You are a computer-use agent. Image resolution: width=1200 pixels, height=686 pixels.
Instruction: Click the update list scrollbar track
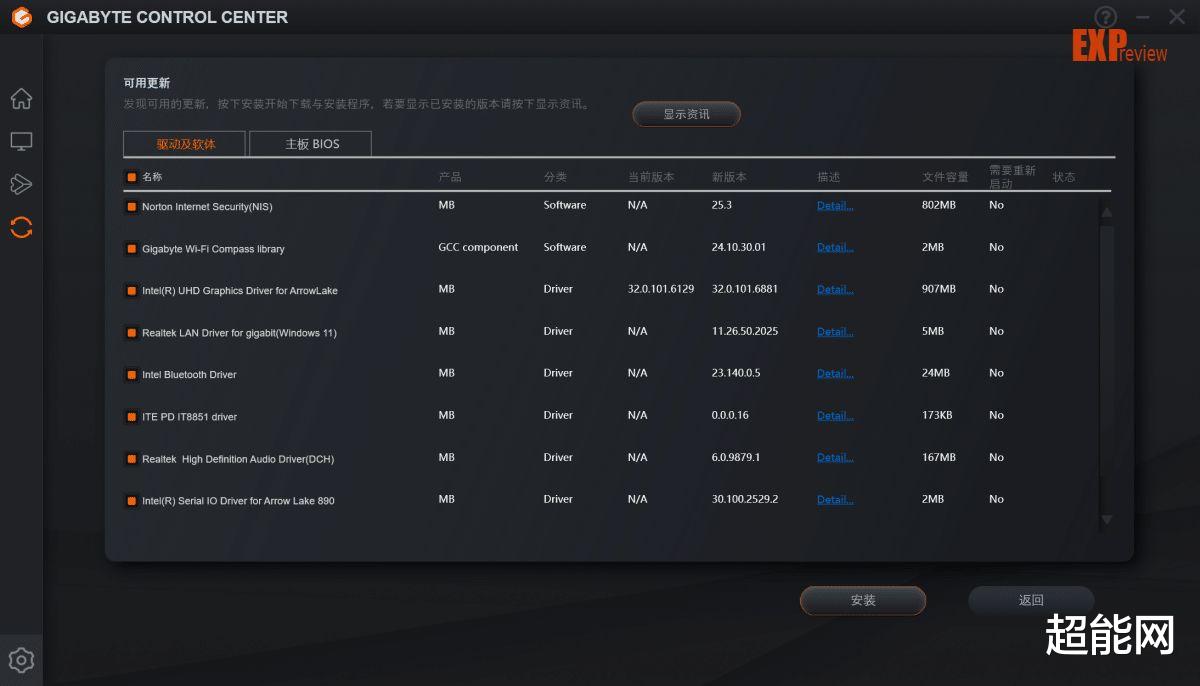(1106, 365)
